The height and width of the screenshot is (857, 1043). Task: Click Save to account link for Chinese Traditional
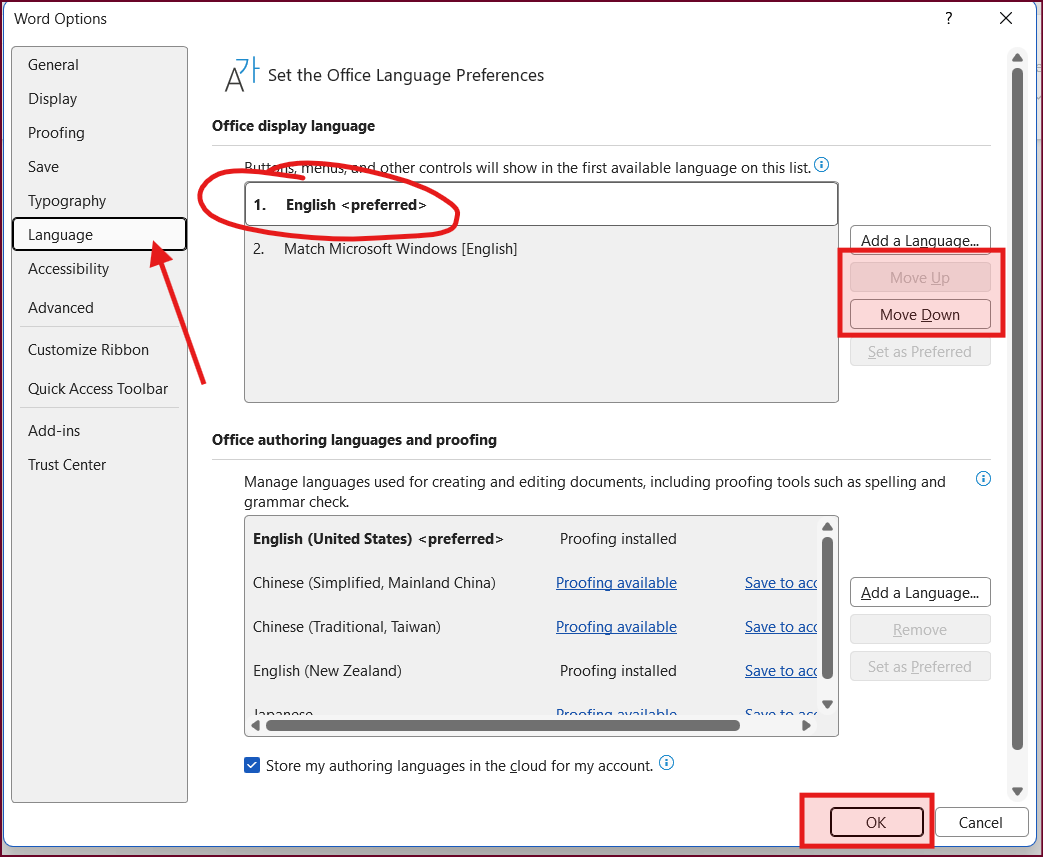781,627
